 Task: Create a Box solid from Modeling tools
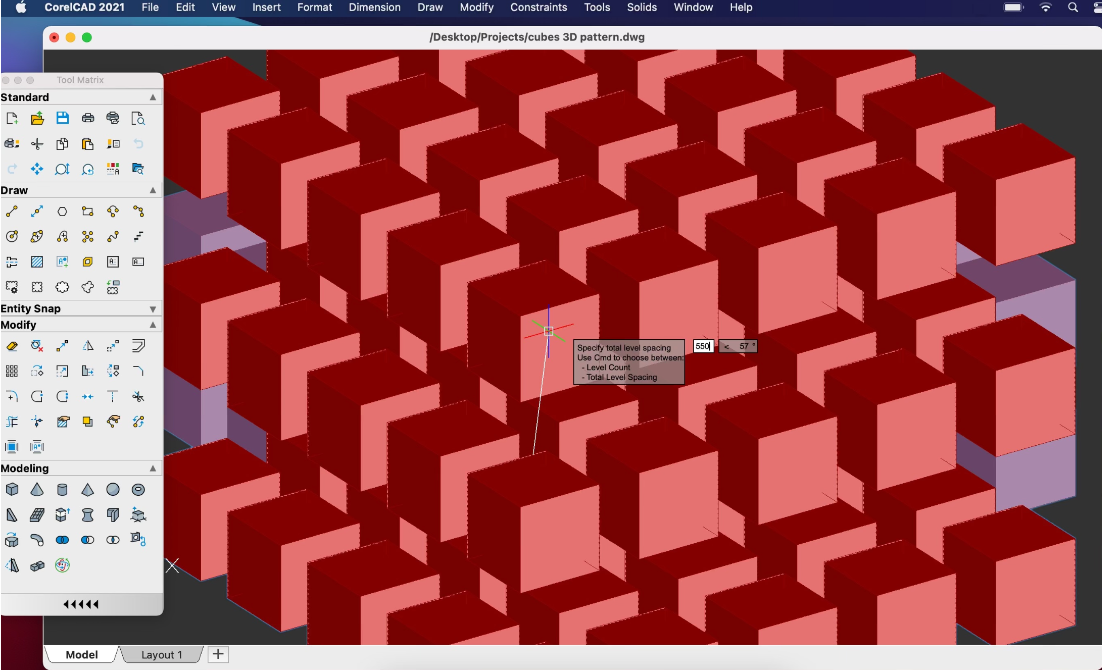[x=12, y=489]
